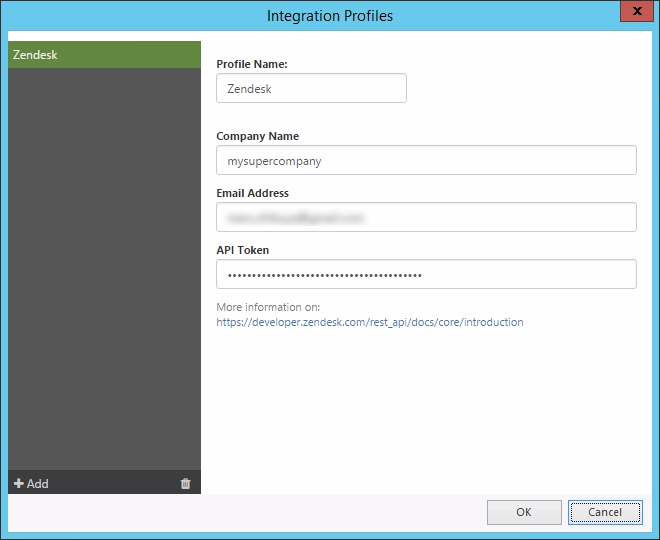Click the 'Email Address' label
The width and height of the screenshot is (660, 540).
253,193
